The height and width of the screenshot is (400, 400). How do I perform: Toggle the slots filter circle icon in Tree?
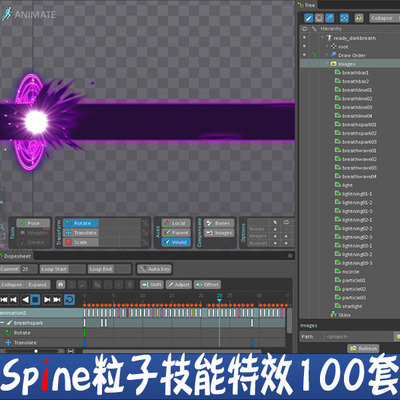[319, 18]
